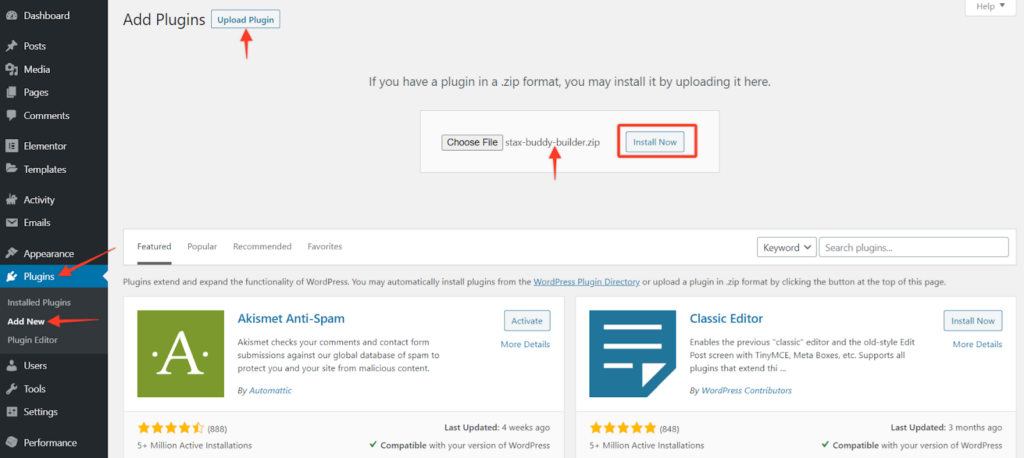
Task: Click the Comments bubble icon
Action: [11, 116]
